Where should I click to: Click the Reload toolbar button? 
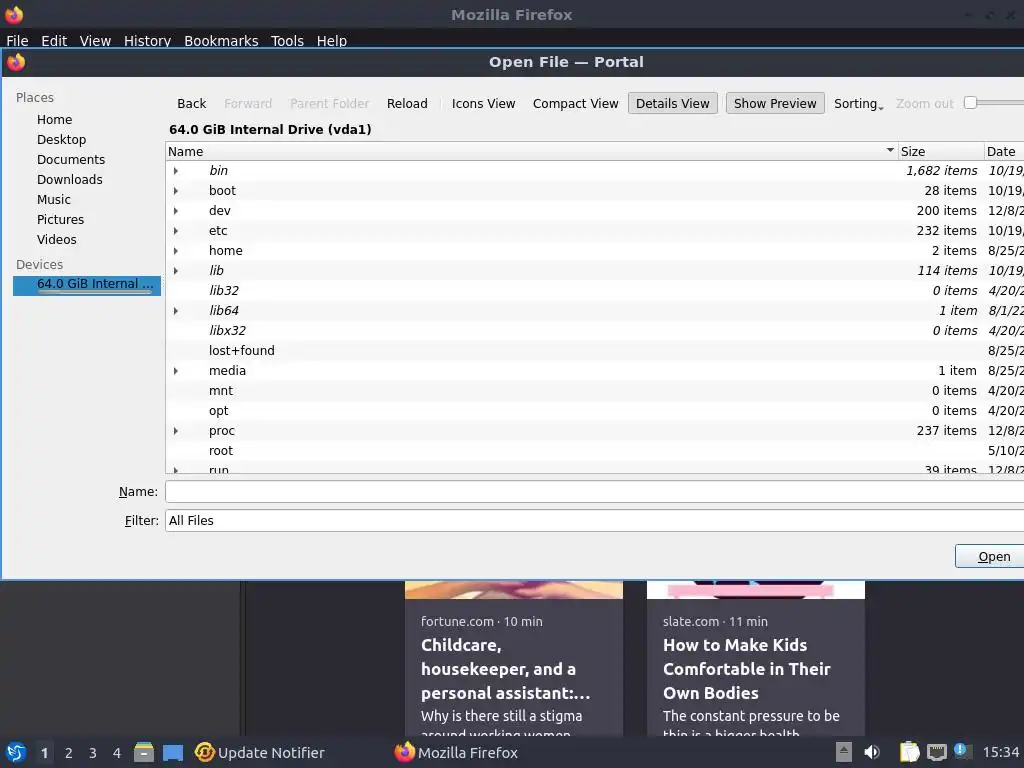(x=407, y=103)
